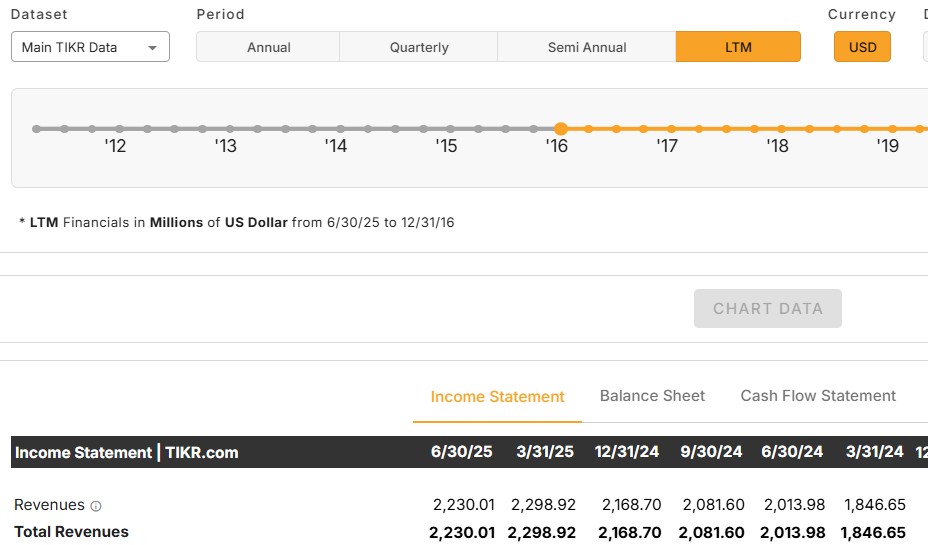Click the large orange timeline handle at '16
This screenshot has width=928, height=545.
(x=561, y=129)
